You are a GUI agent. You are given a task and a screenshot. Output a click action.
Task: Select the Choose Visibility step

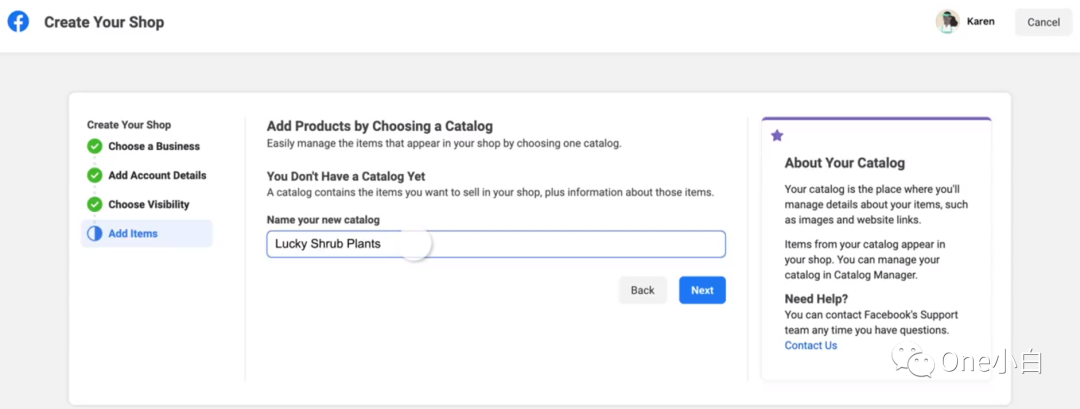coord(149,204)
